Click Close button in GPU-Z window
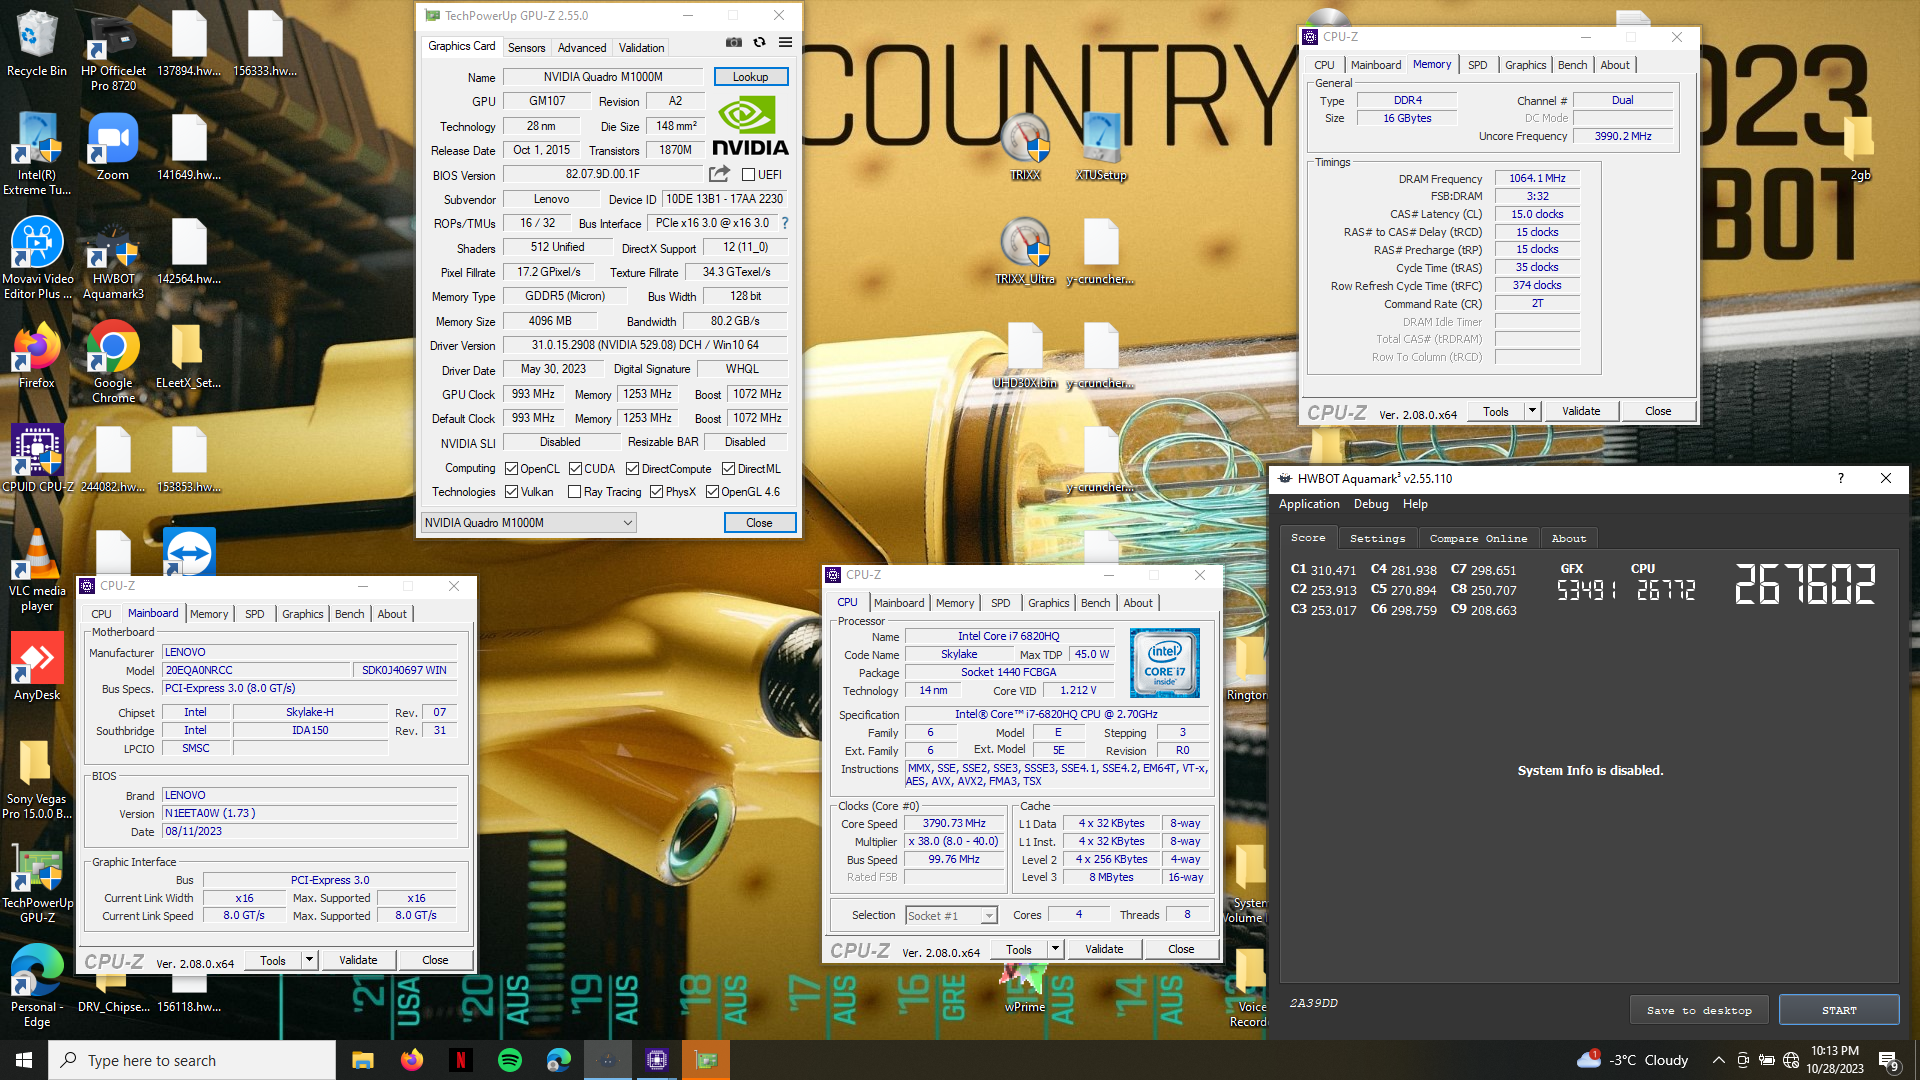The width and height of the screenshot is (1920, 1080). coord(759,522)
